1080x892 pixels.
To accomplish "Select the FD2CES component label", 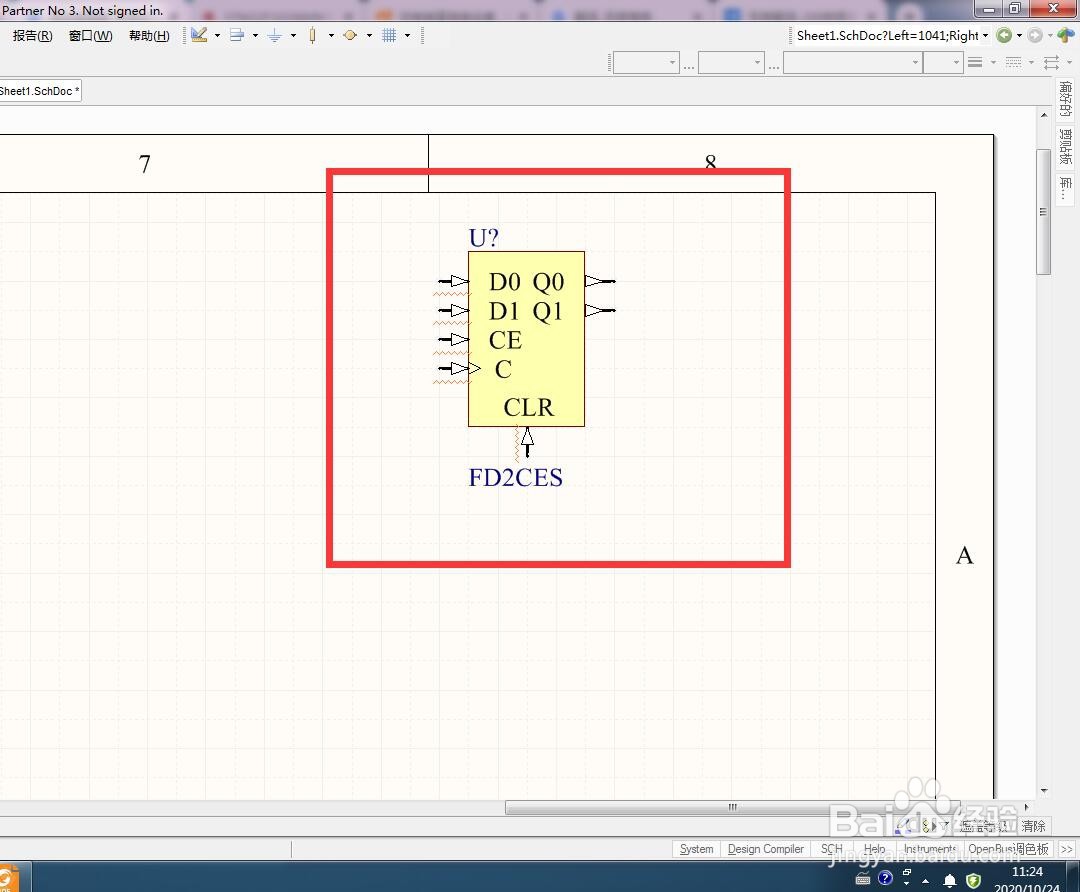I will point(515,477).
